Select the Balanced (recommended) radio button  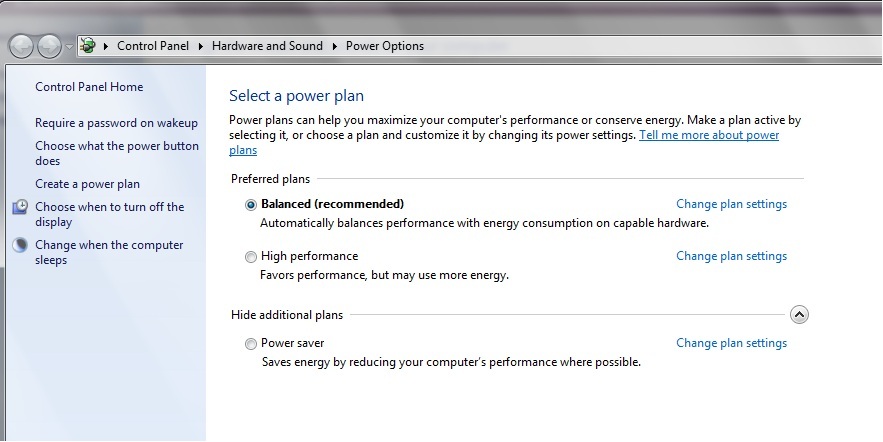point(251,205)
